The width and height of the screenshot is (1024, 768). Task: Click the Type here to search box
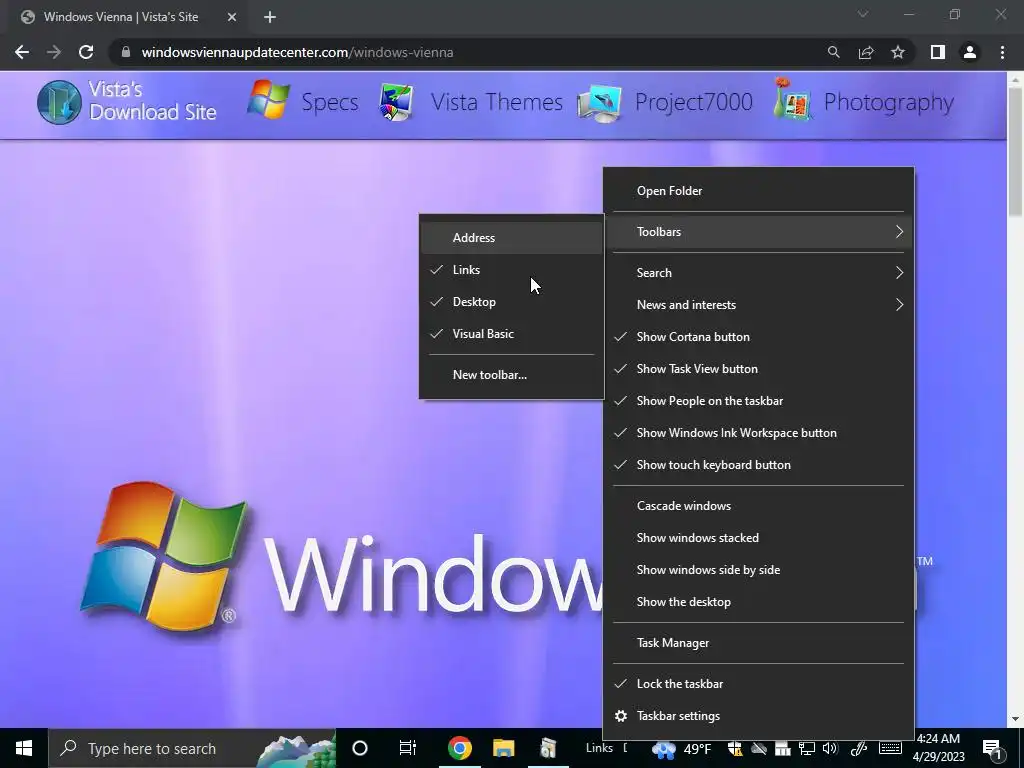[192, 748]
